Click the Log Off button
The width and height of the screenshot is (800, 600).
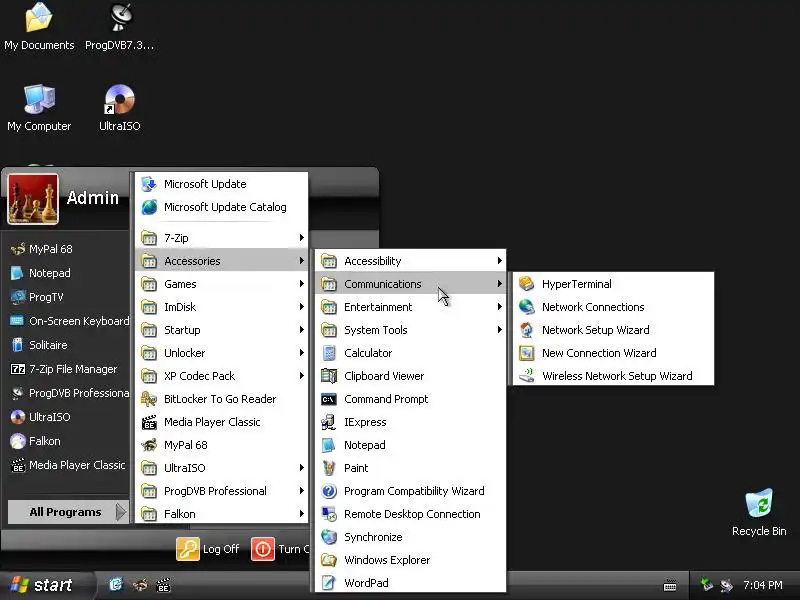pyautogui.click(x=208, y=549)
